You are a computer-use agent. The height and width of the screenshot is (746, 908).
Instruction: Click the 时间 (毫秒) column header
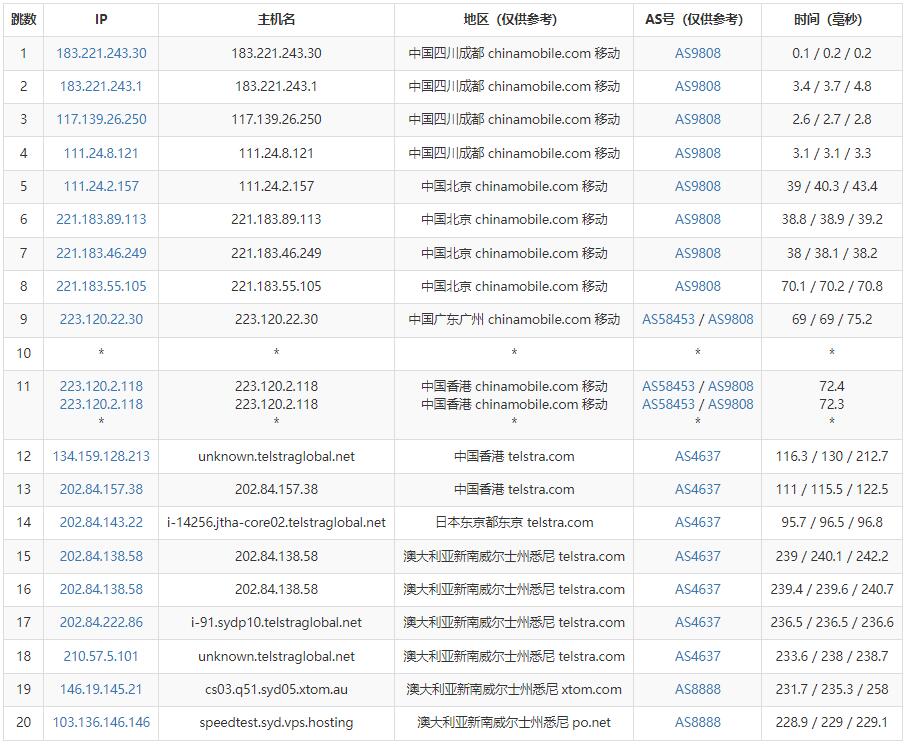click(x=832, y=20)
